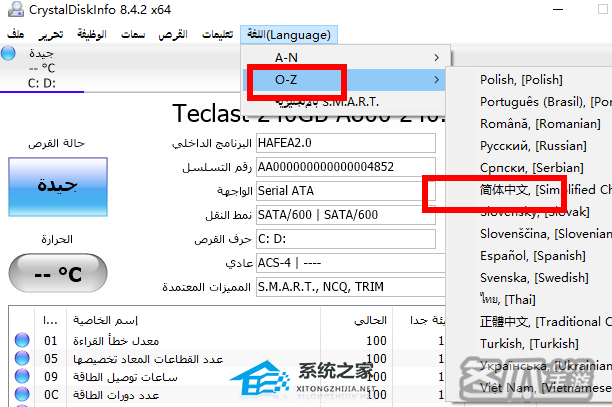Click the blue disk status icon for C: D:
This screenshot has width=612, height=407.
8,53
